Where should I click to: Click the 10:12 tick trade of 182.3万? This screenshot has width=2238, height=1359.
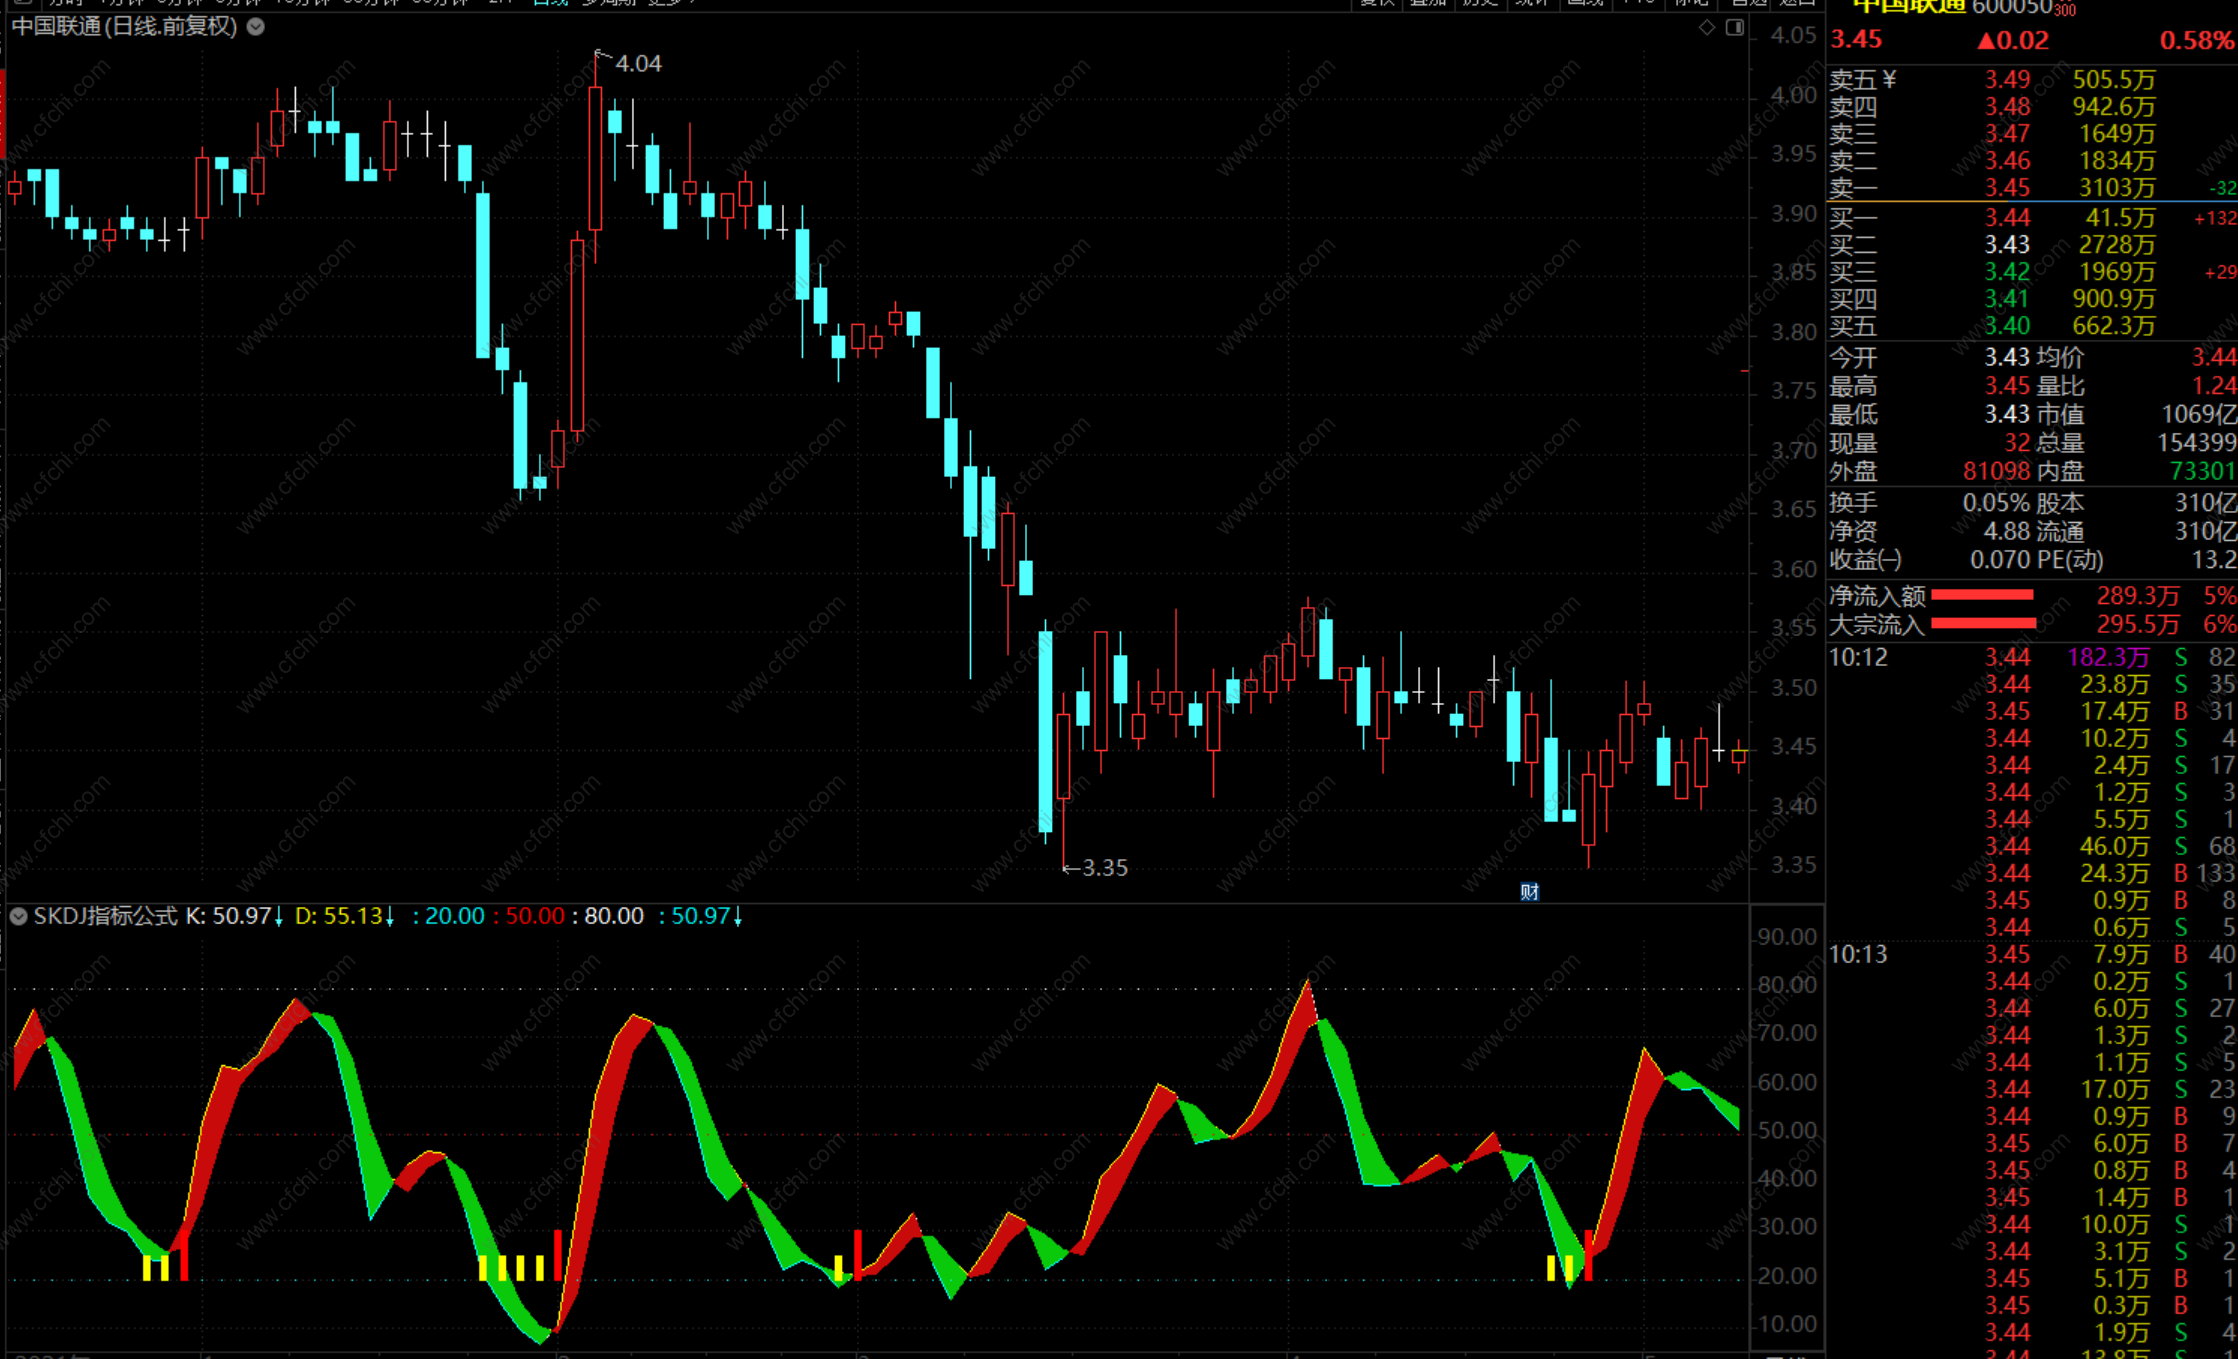[2108, 657]
